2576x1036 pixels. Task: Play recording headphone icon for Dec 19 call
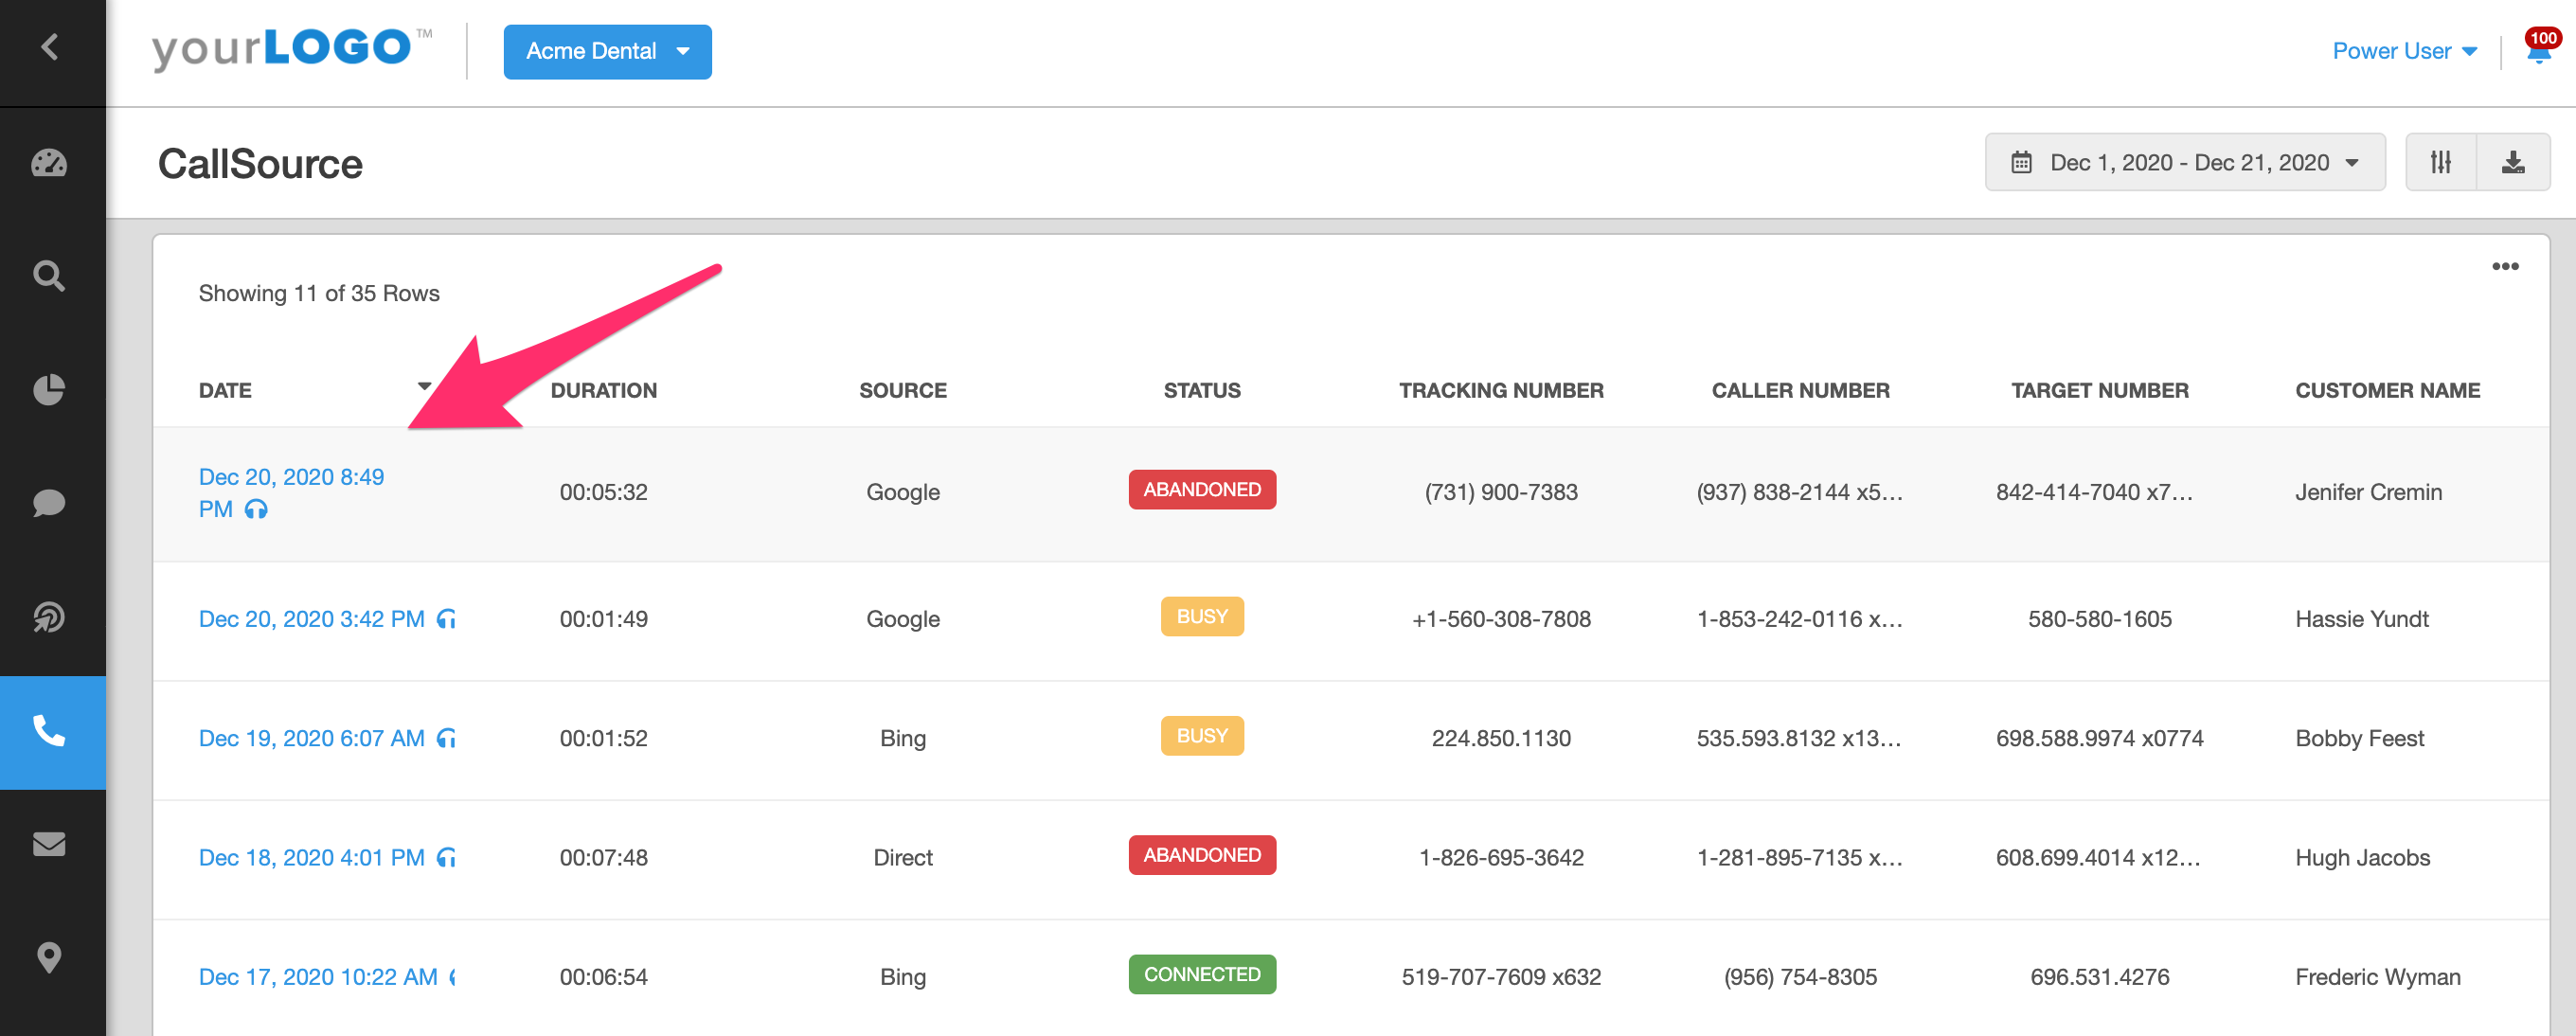(x=447, y=738)
